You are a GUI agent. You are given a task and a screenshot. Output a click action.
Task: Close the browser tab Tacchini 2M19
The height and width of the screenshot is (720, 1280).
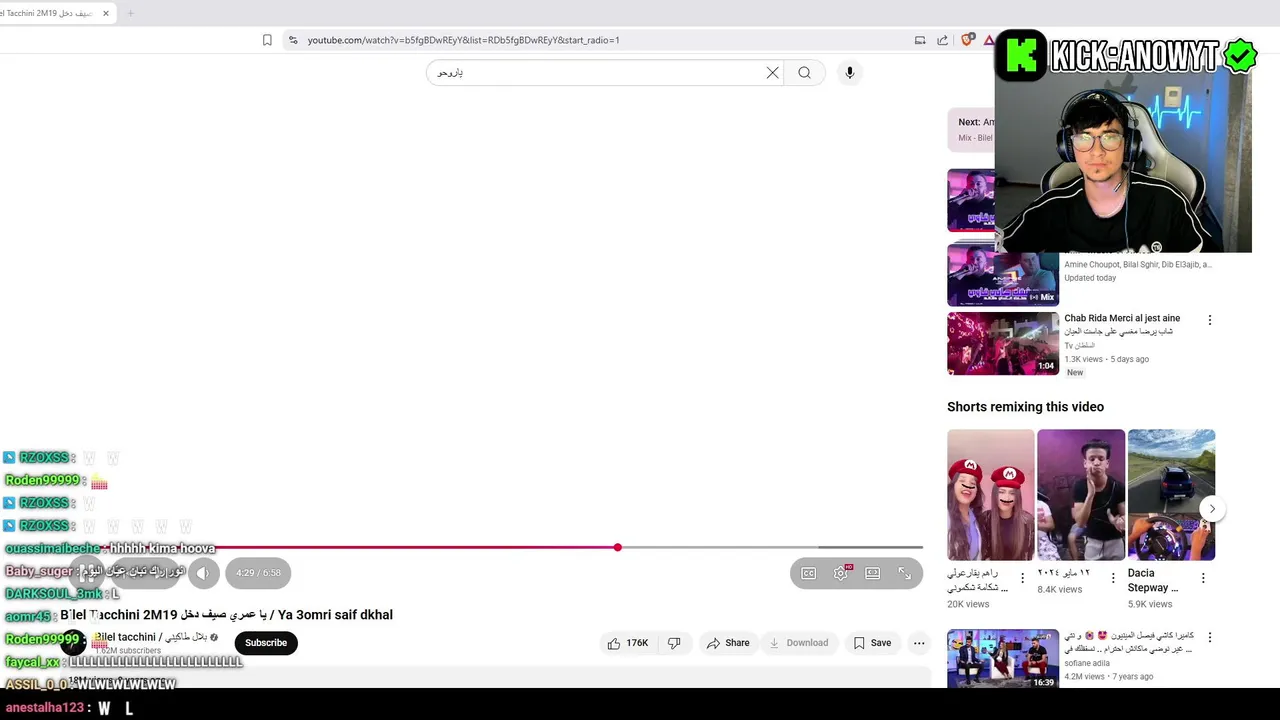click(107, 13)
